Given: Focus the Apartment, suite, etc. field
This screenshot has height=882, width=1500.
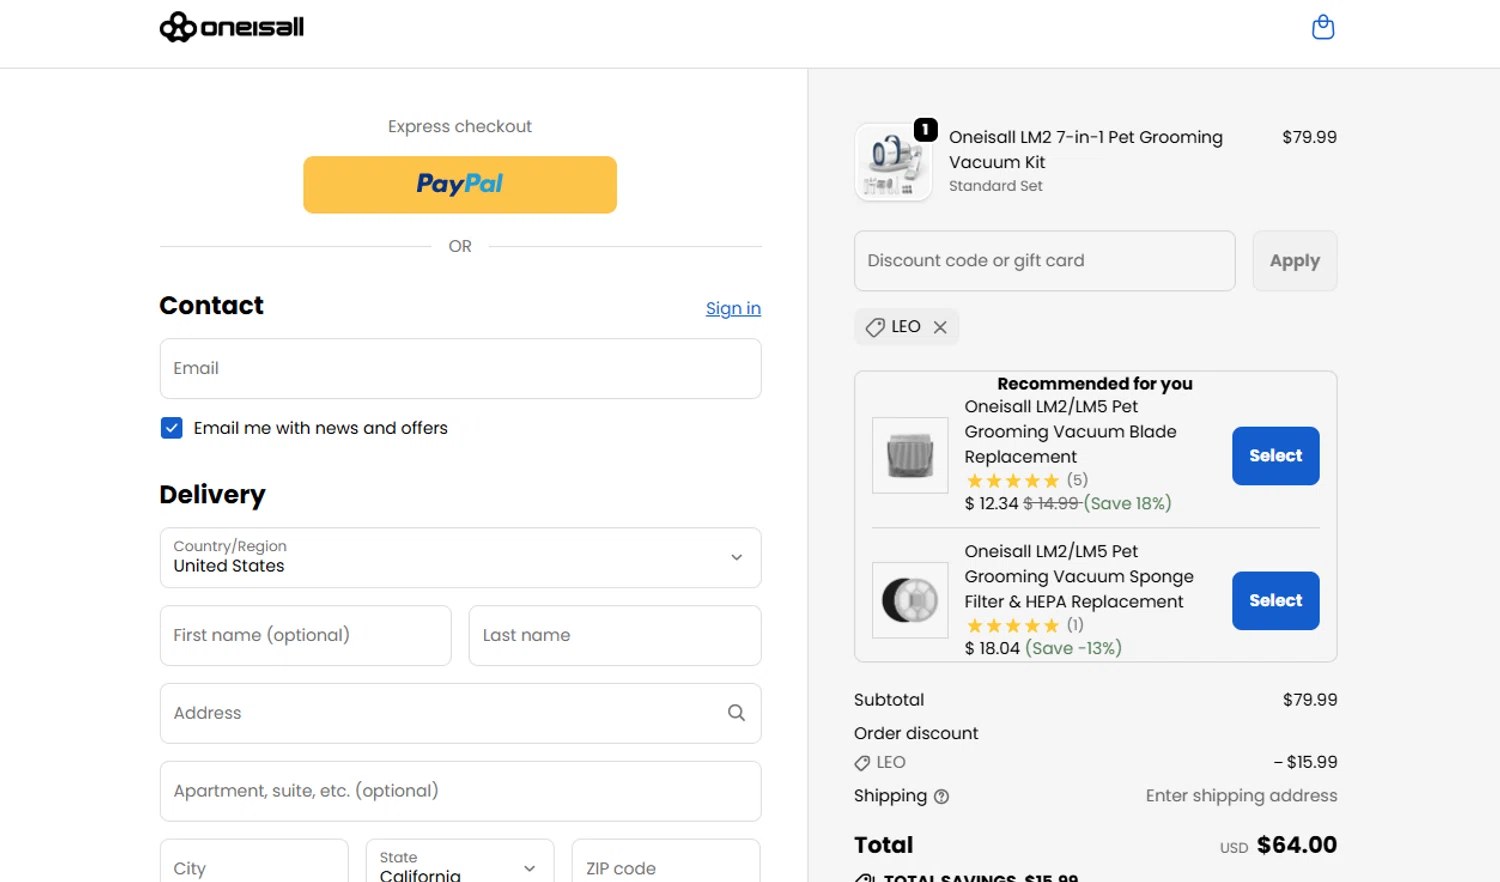Looking at the screenshot, I should (460, 791).
